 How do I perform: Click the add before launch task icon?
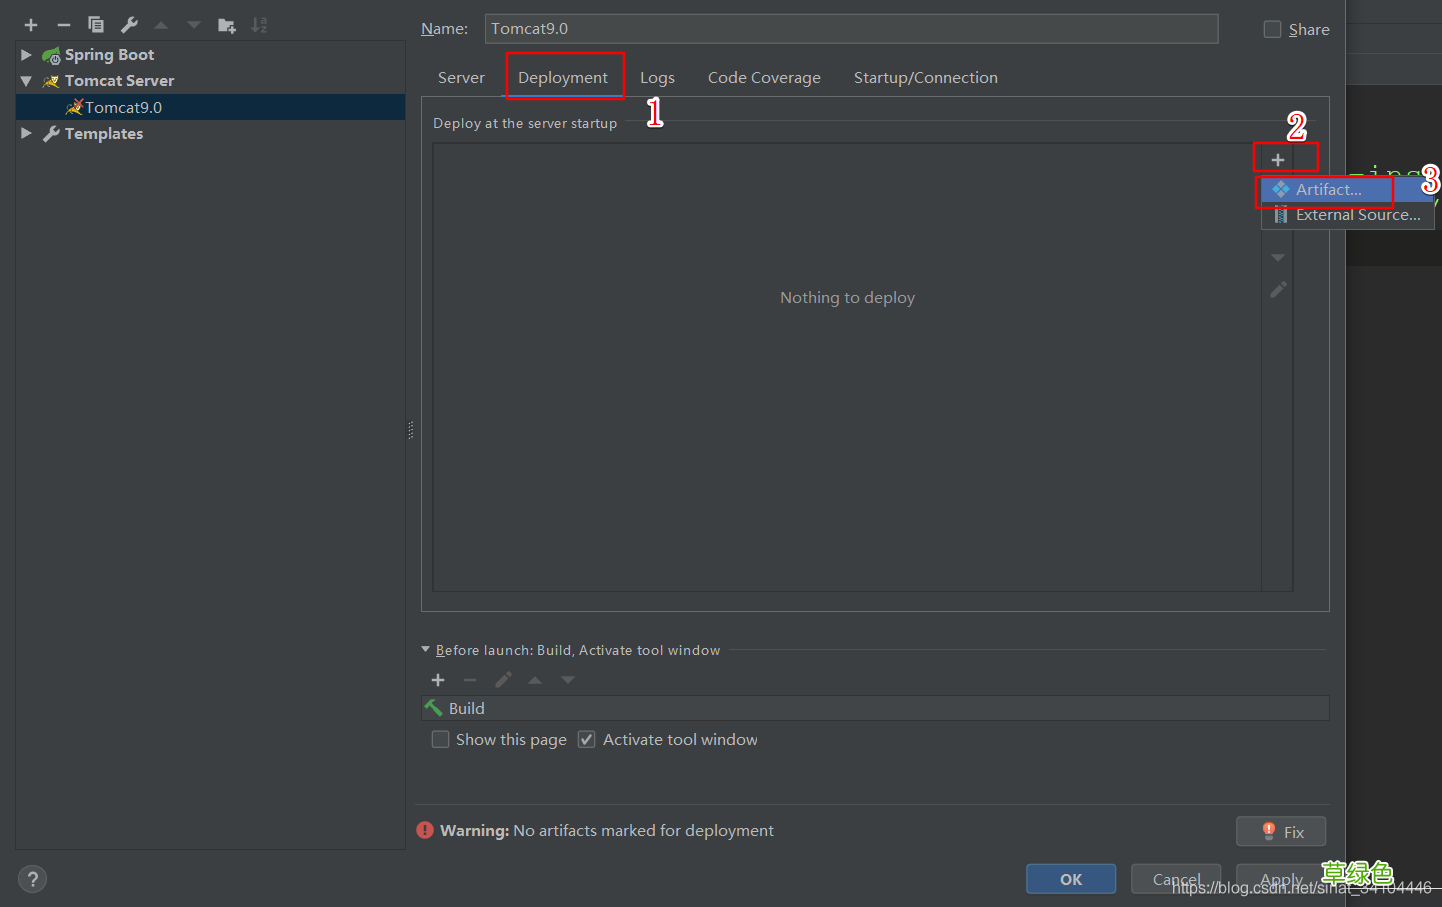coord(438,680)
